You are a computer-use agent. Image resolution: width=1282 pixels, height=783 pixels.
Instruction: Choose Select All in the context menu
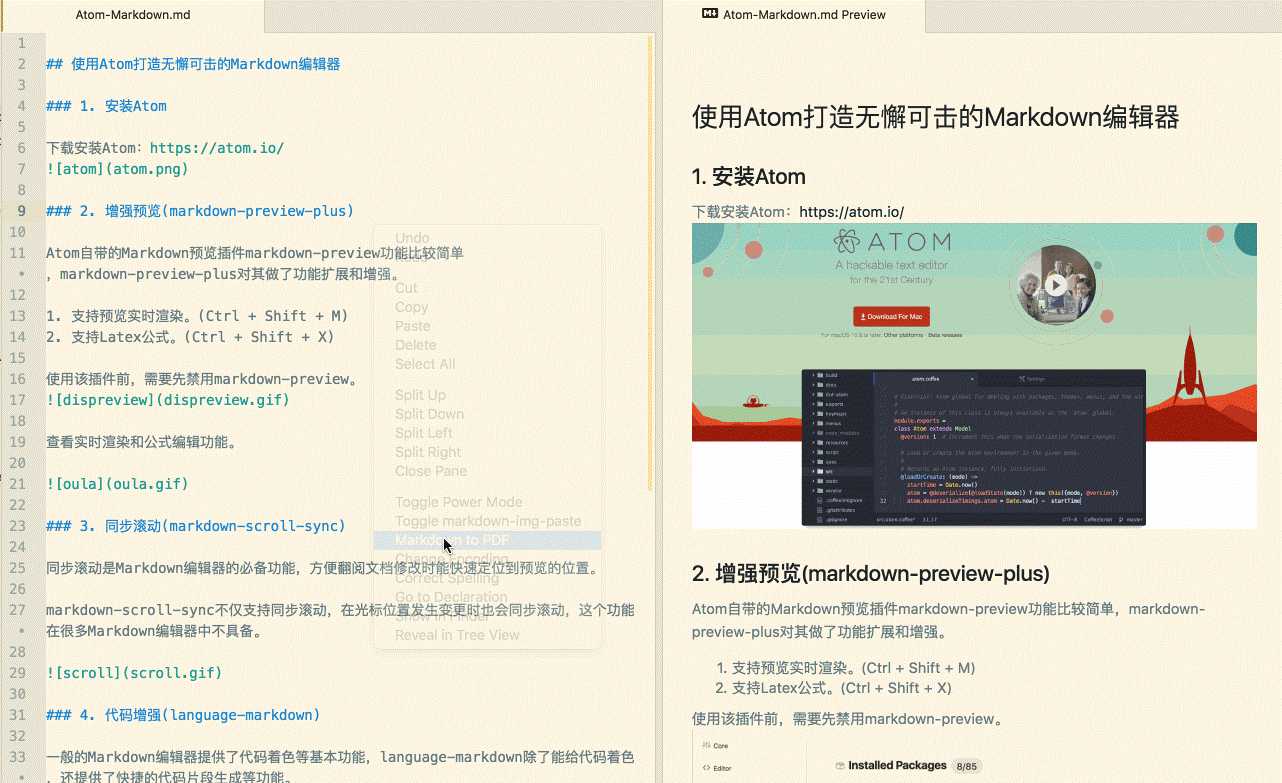point(425,364)
